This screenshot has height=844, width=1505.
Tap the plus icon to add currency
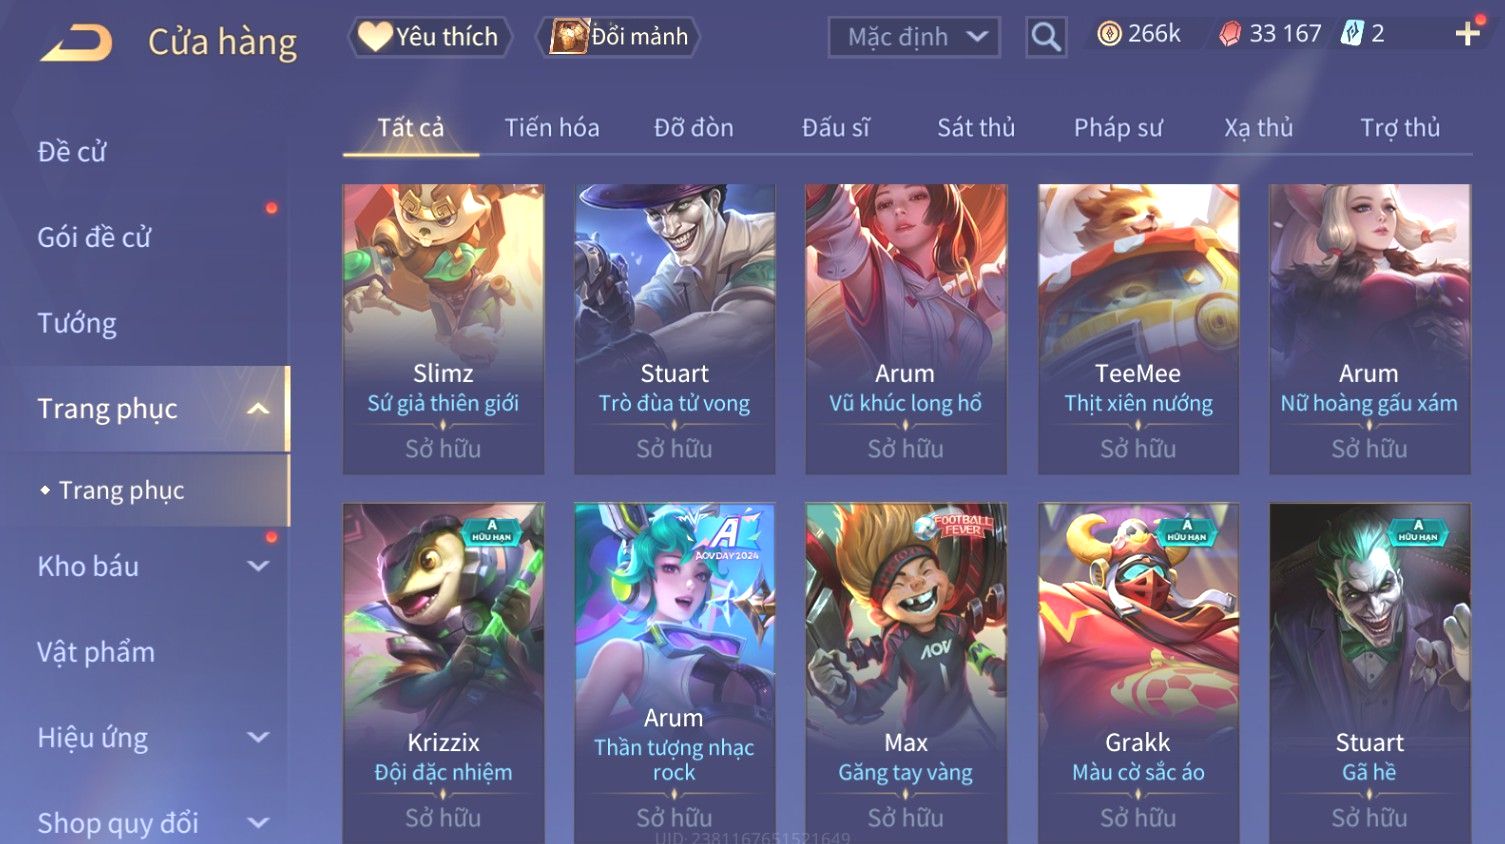pos(1467,34)
